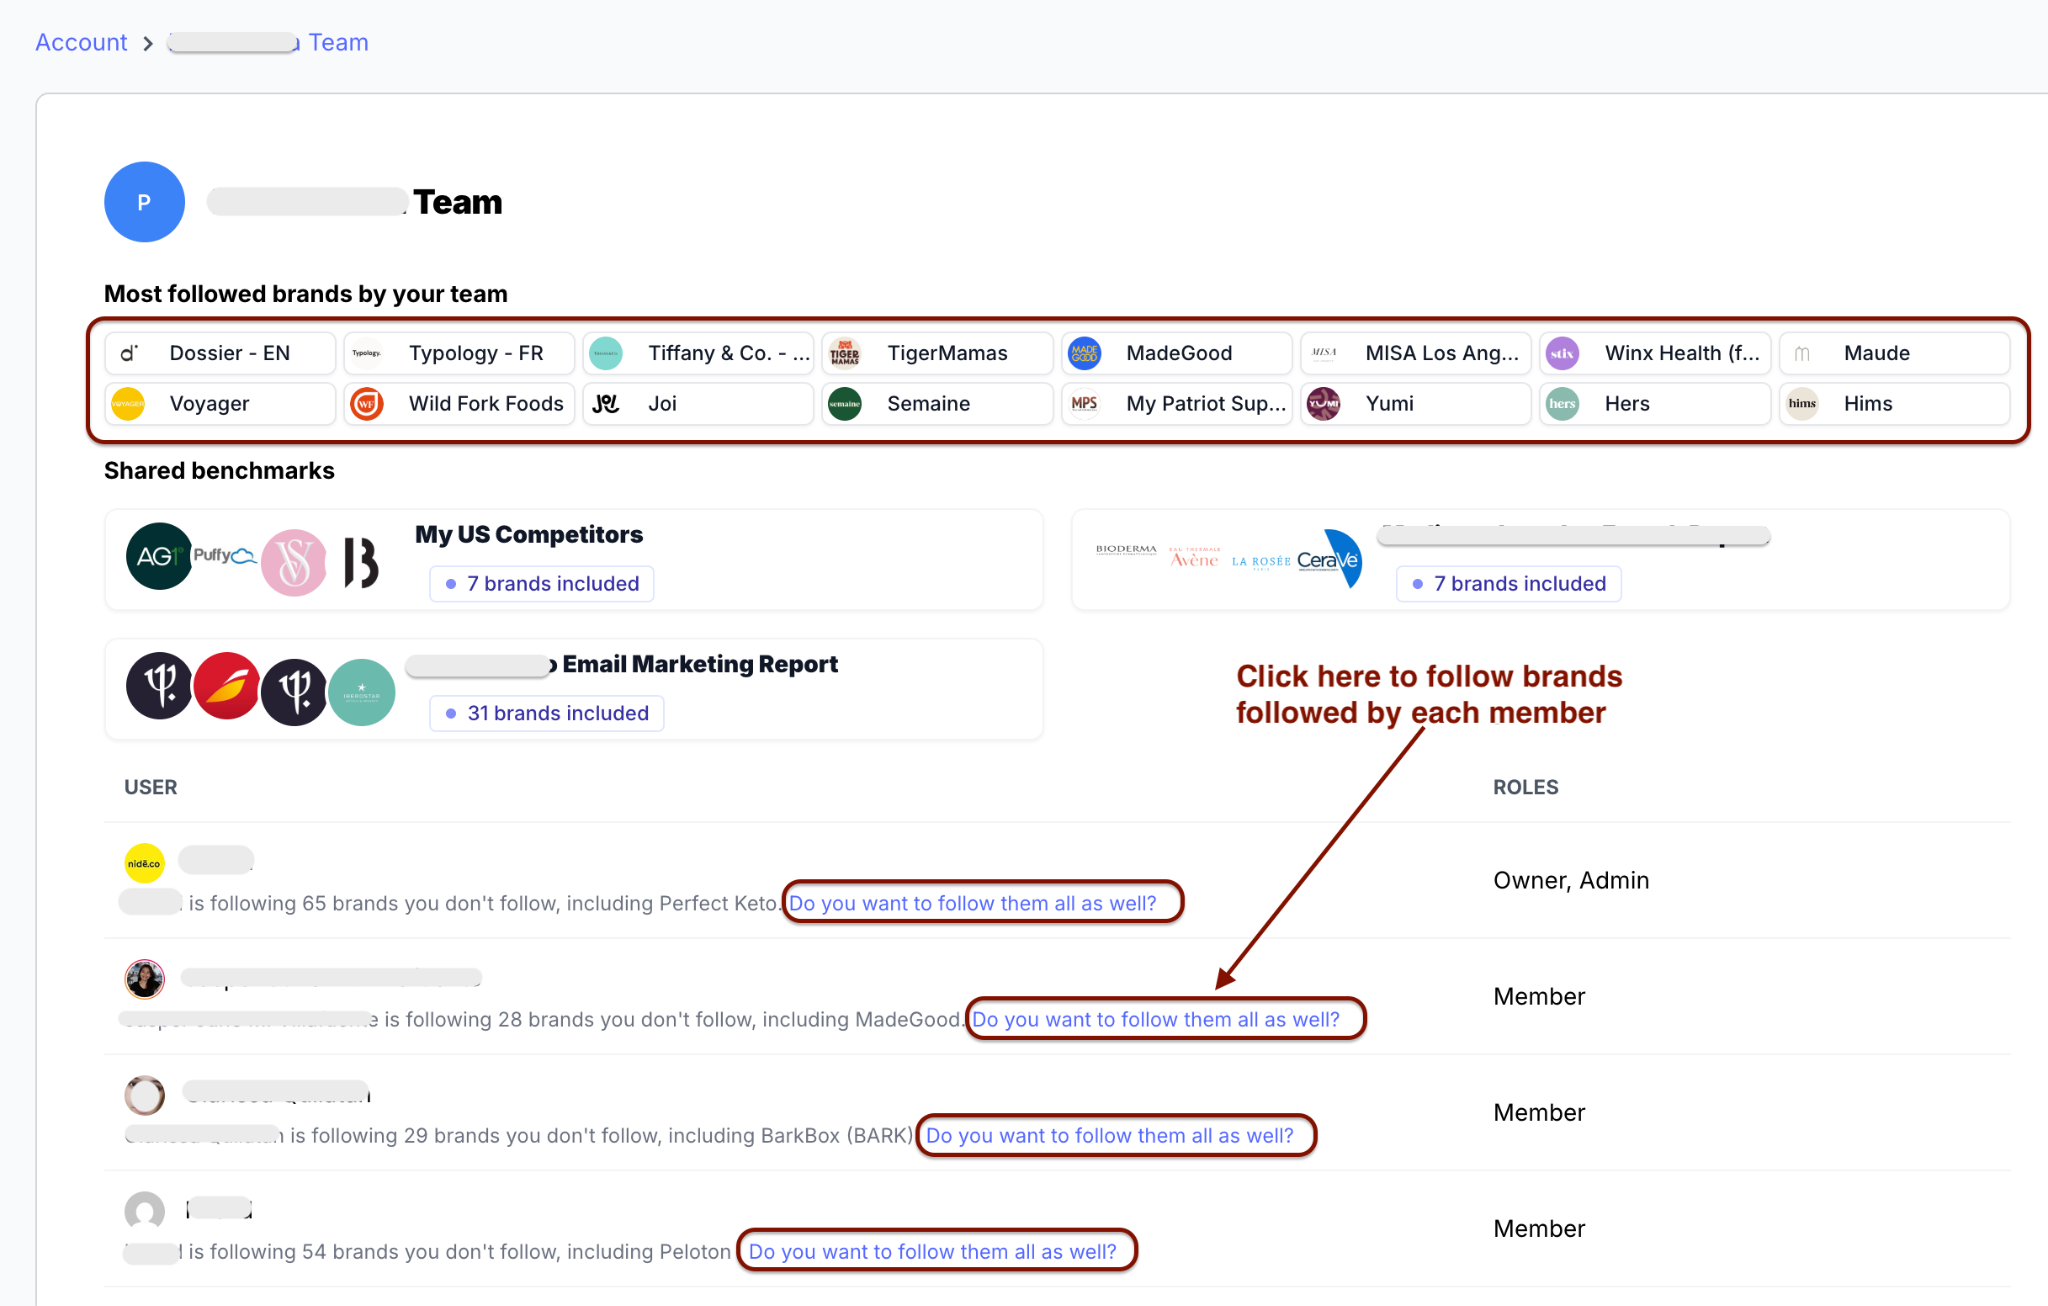Navigate to Account breadcrumb link
2048x1306 pixels.
tap(81, 42)
